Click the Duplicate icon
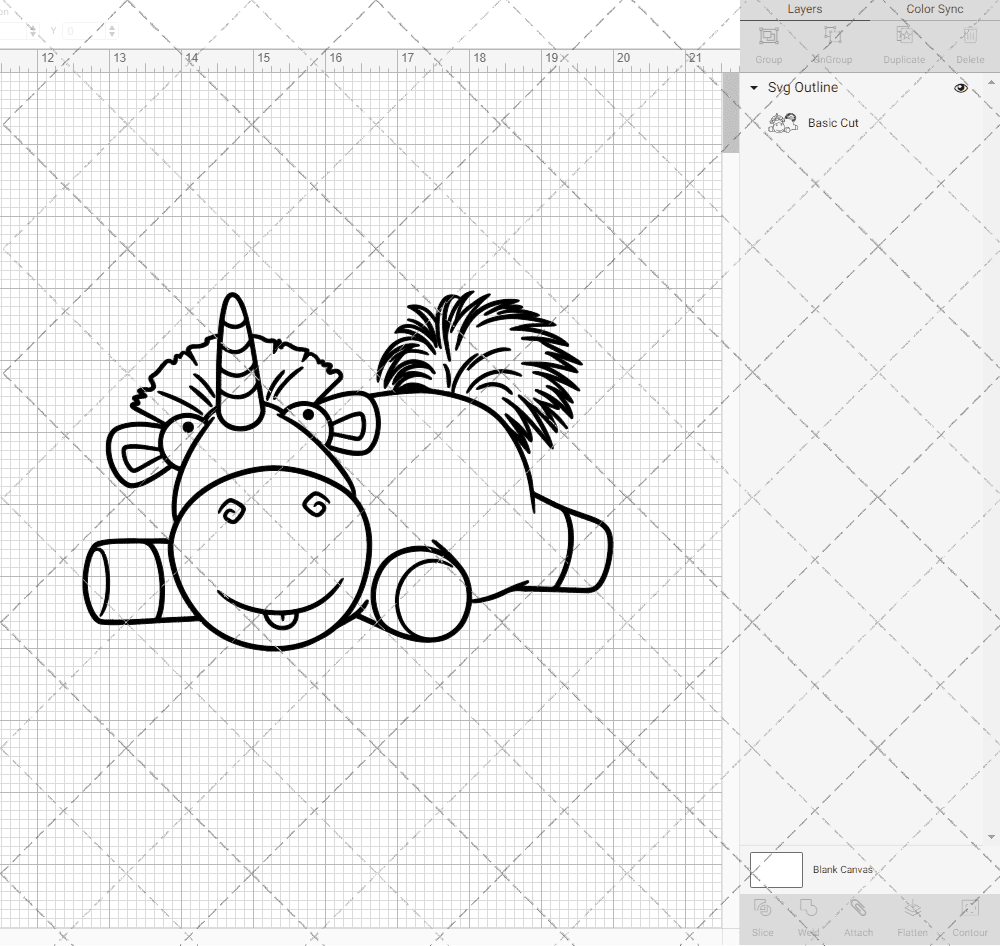This screenshot has height=946, width=1000. tap(904, 36)
